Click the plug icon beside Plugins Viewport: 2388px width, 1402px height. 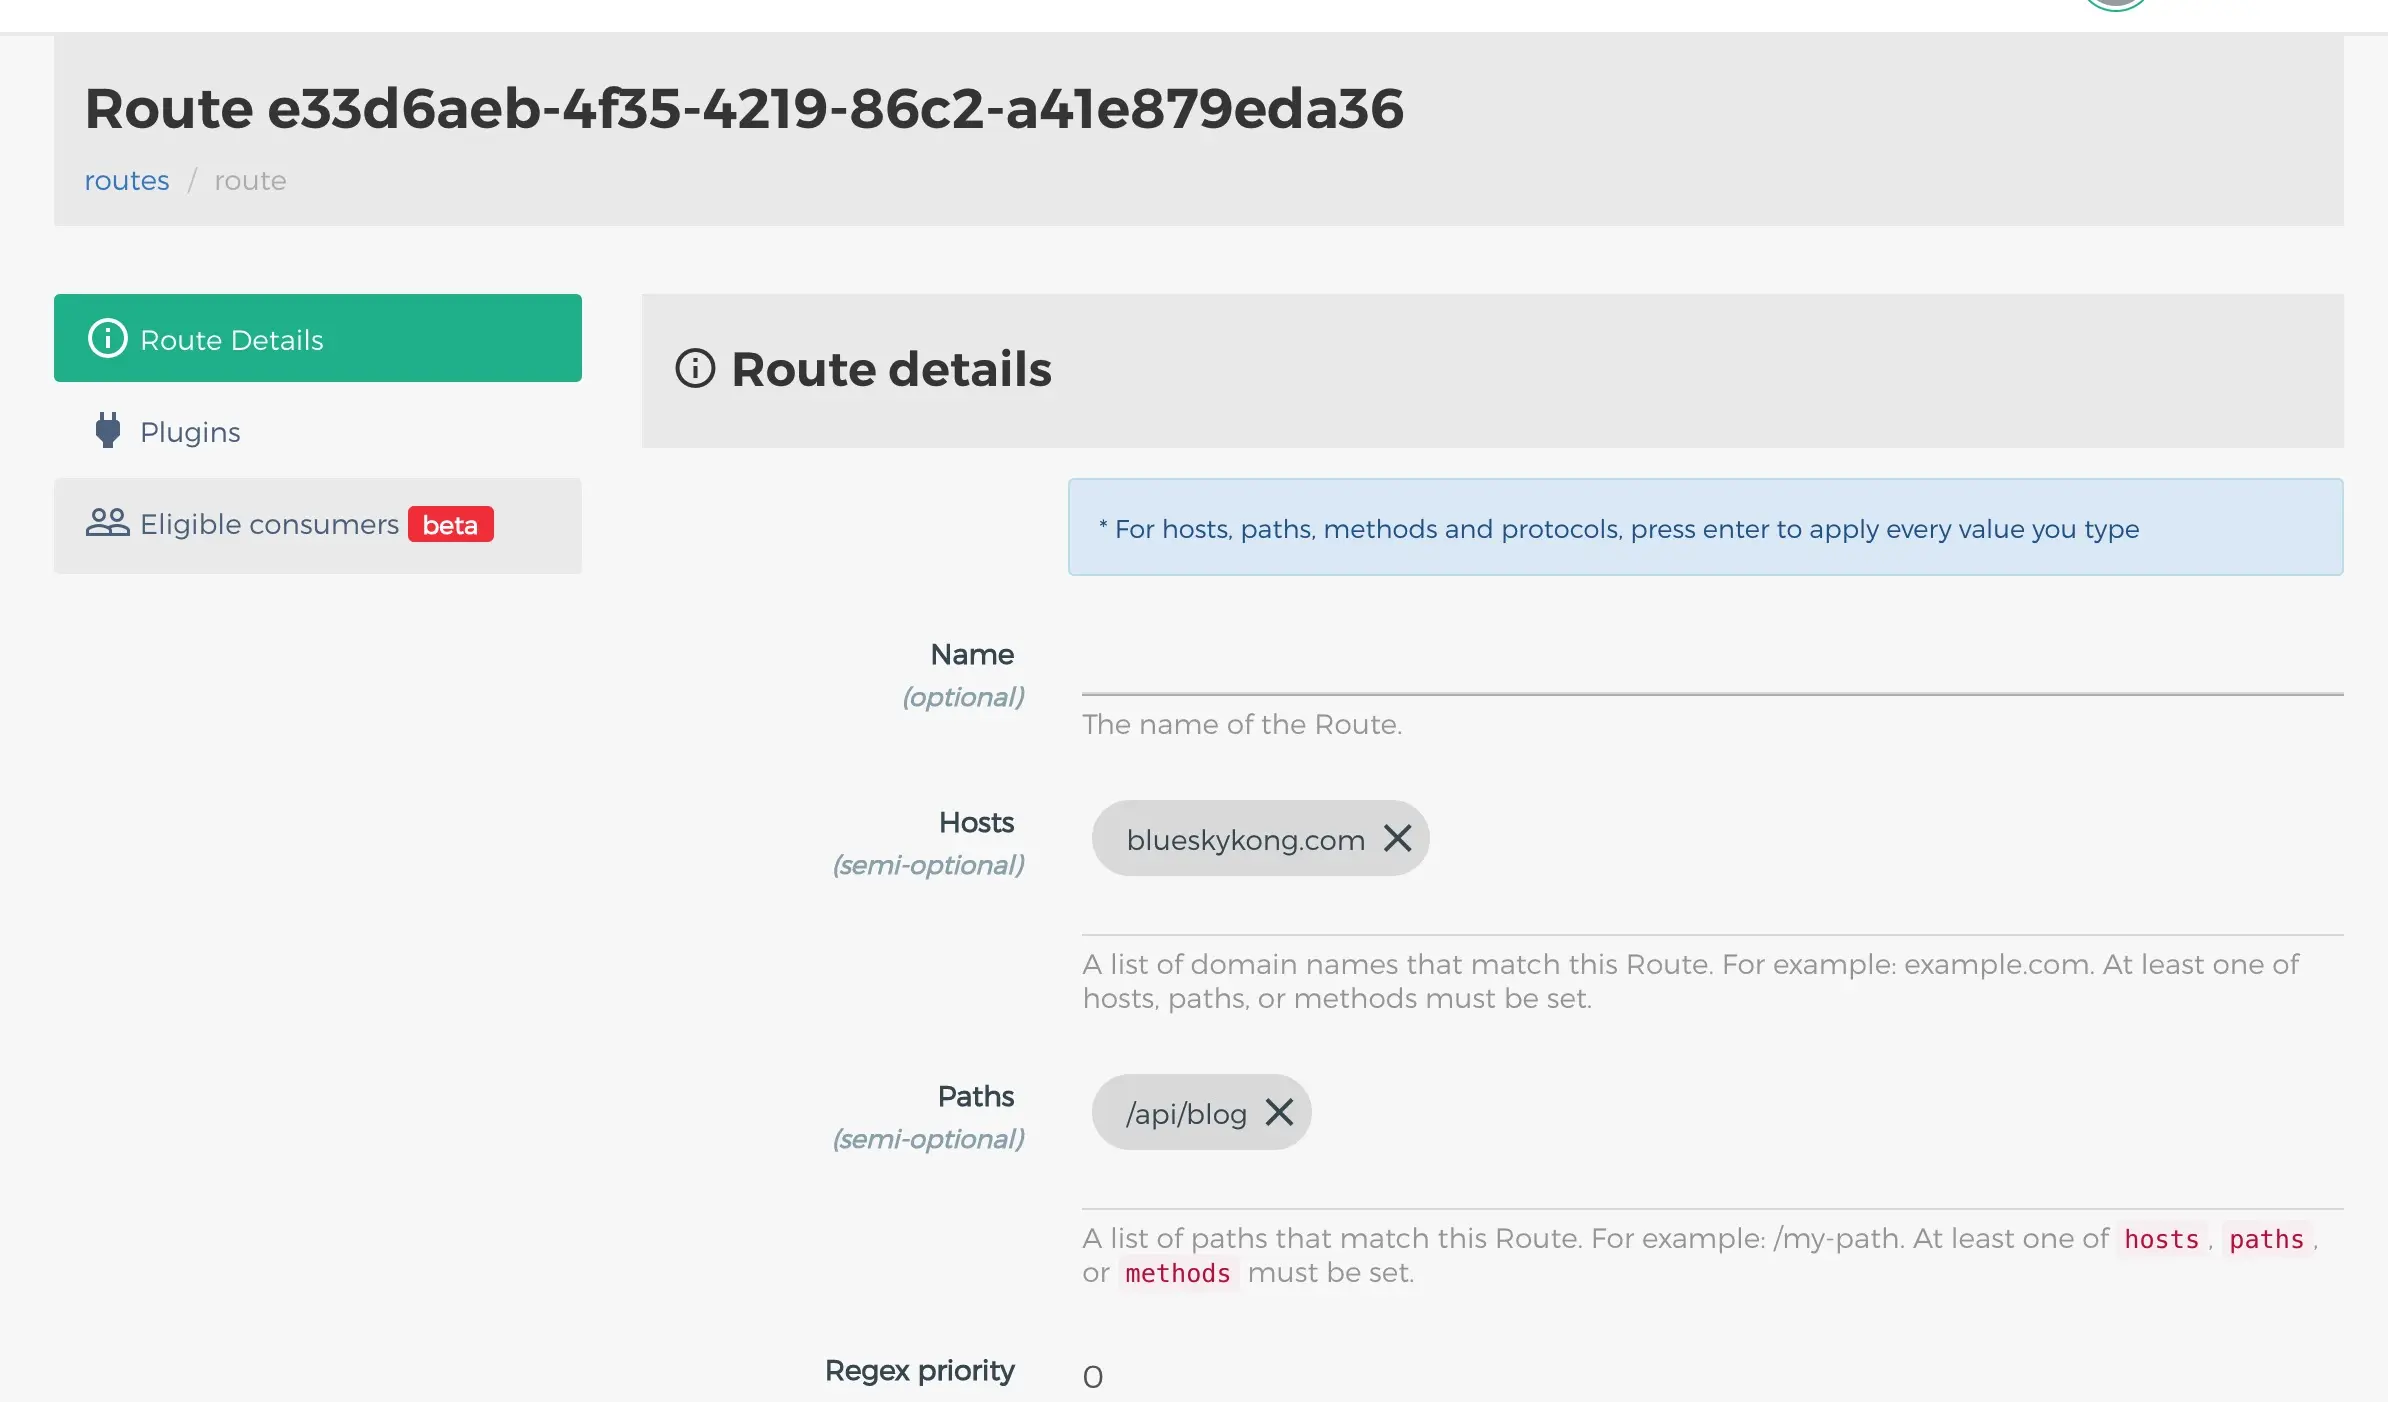(x=107, y=431)
